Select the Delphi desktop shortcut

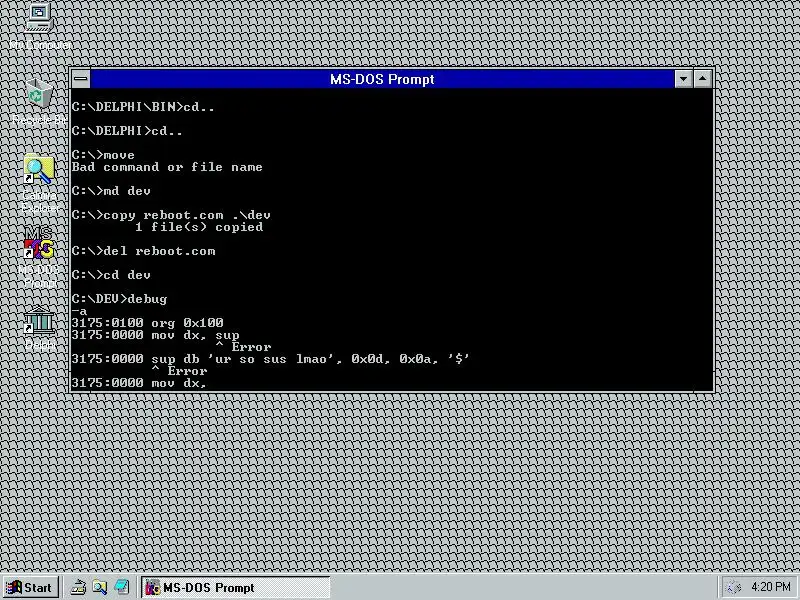[39, 328]
